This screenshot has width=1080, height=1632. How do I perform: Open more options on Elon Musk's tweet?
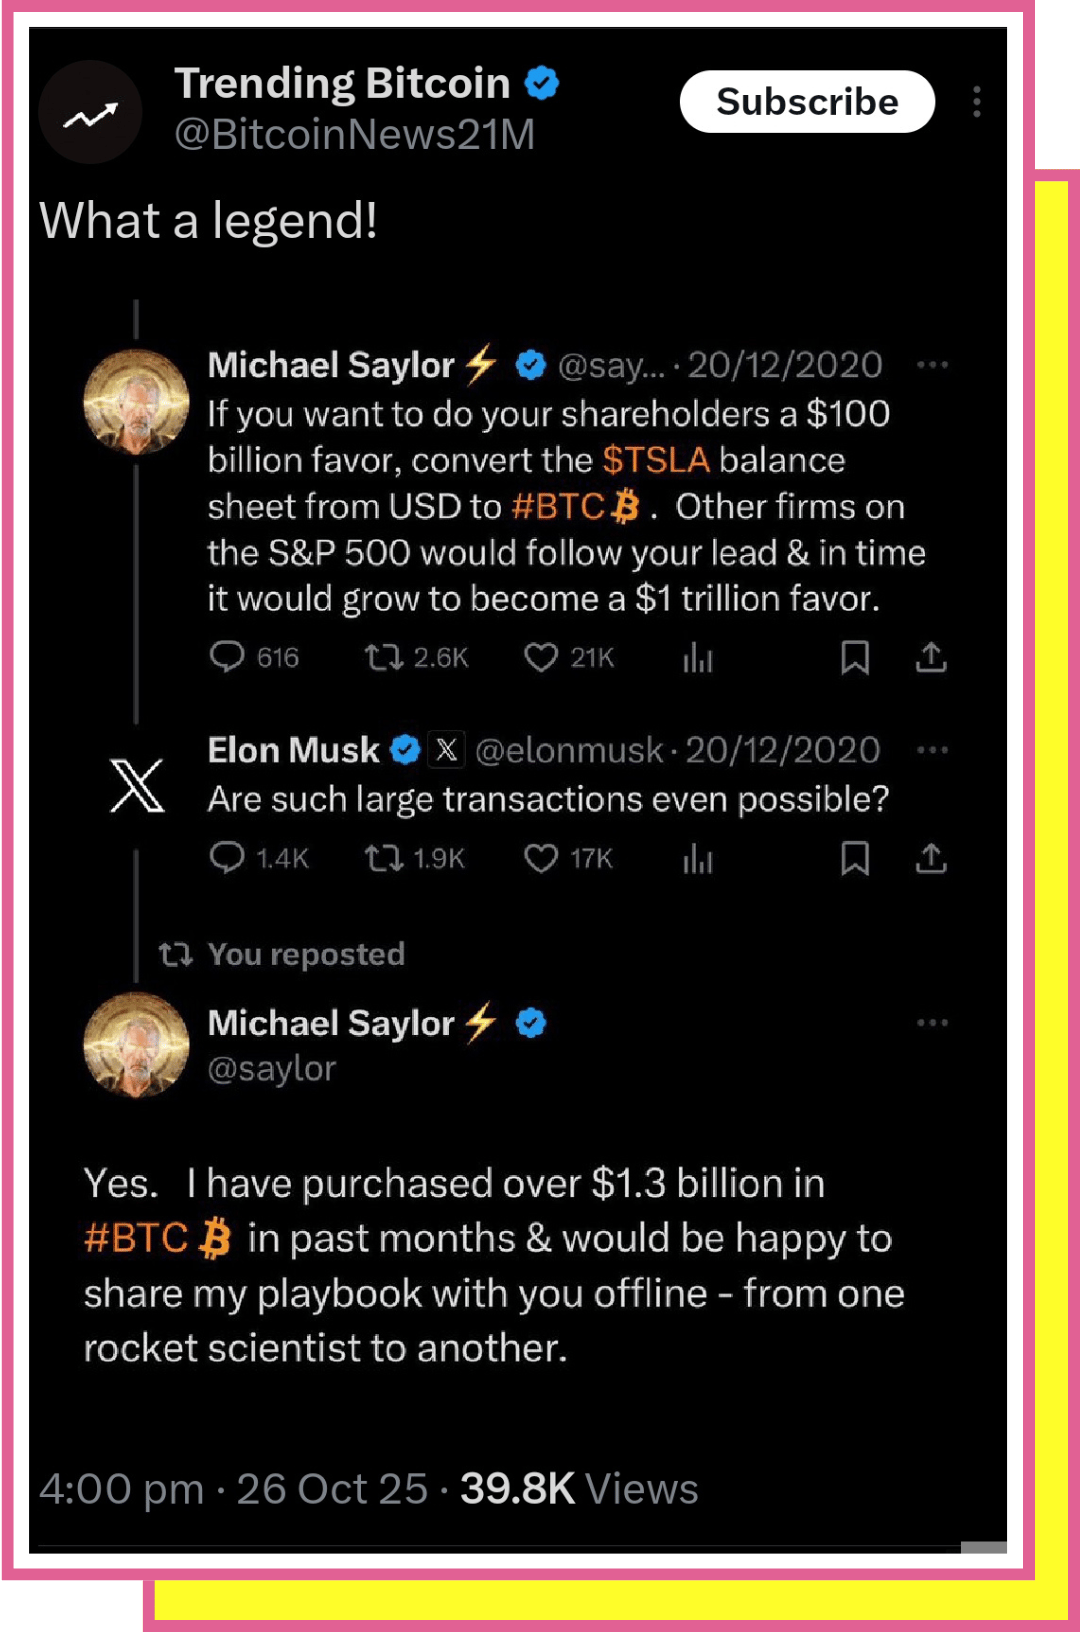932,750
